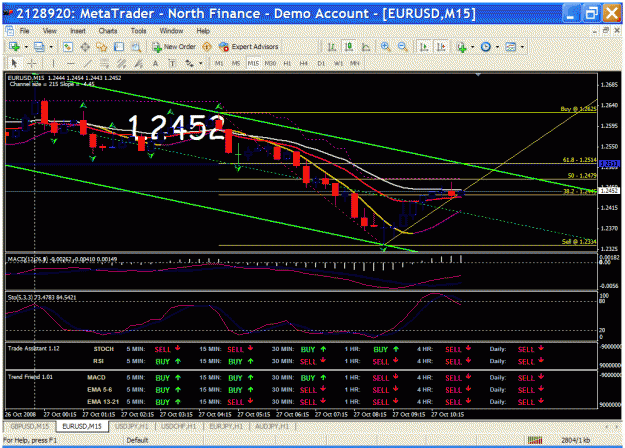Switch timeframe to D1
625x448 pixels.
coord(321,63)
